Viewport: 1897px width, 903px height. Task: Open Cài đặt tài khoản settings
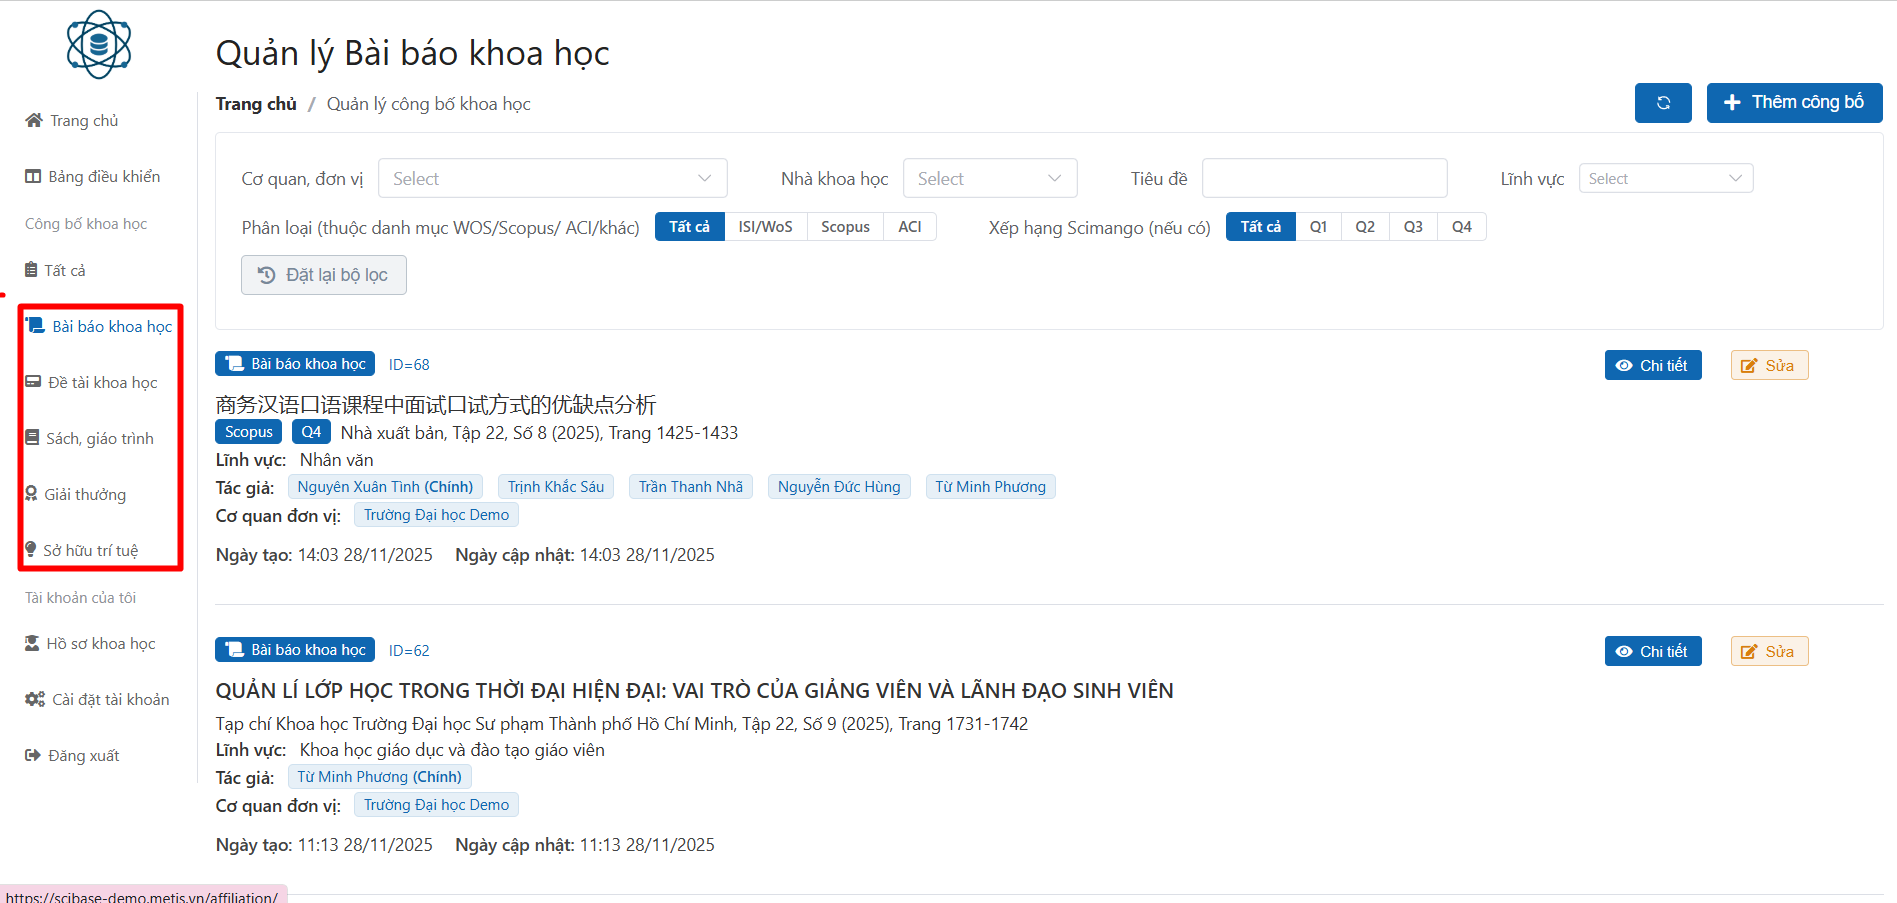97,700
